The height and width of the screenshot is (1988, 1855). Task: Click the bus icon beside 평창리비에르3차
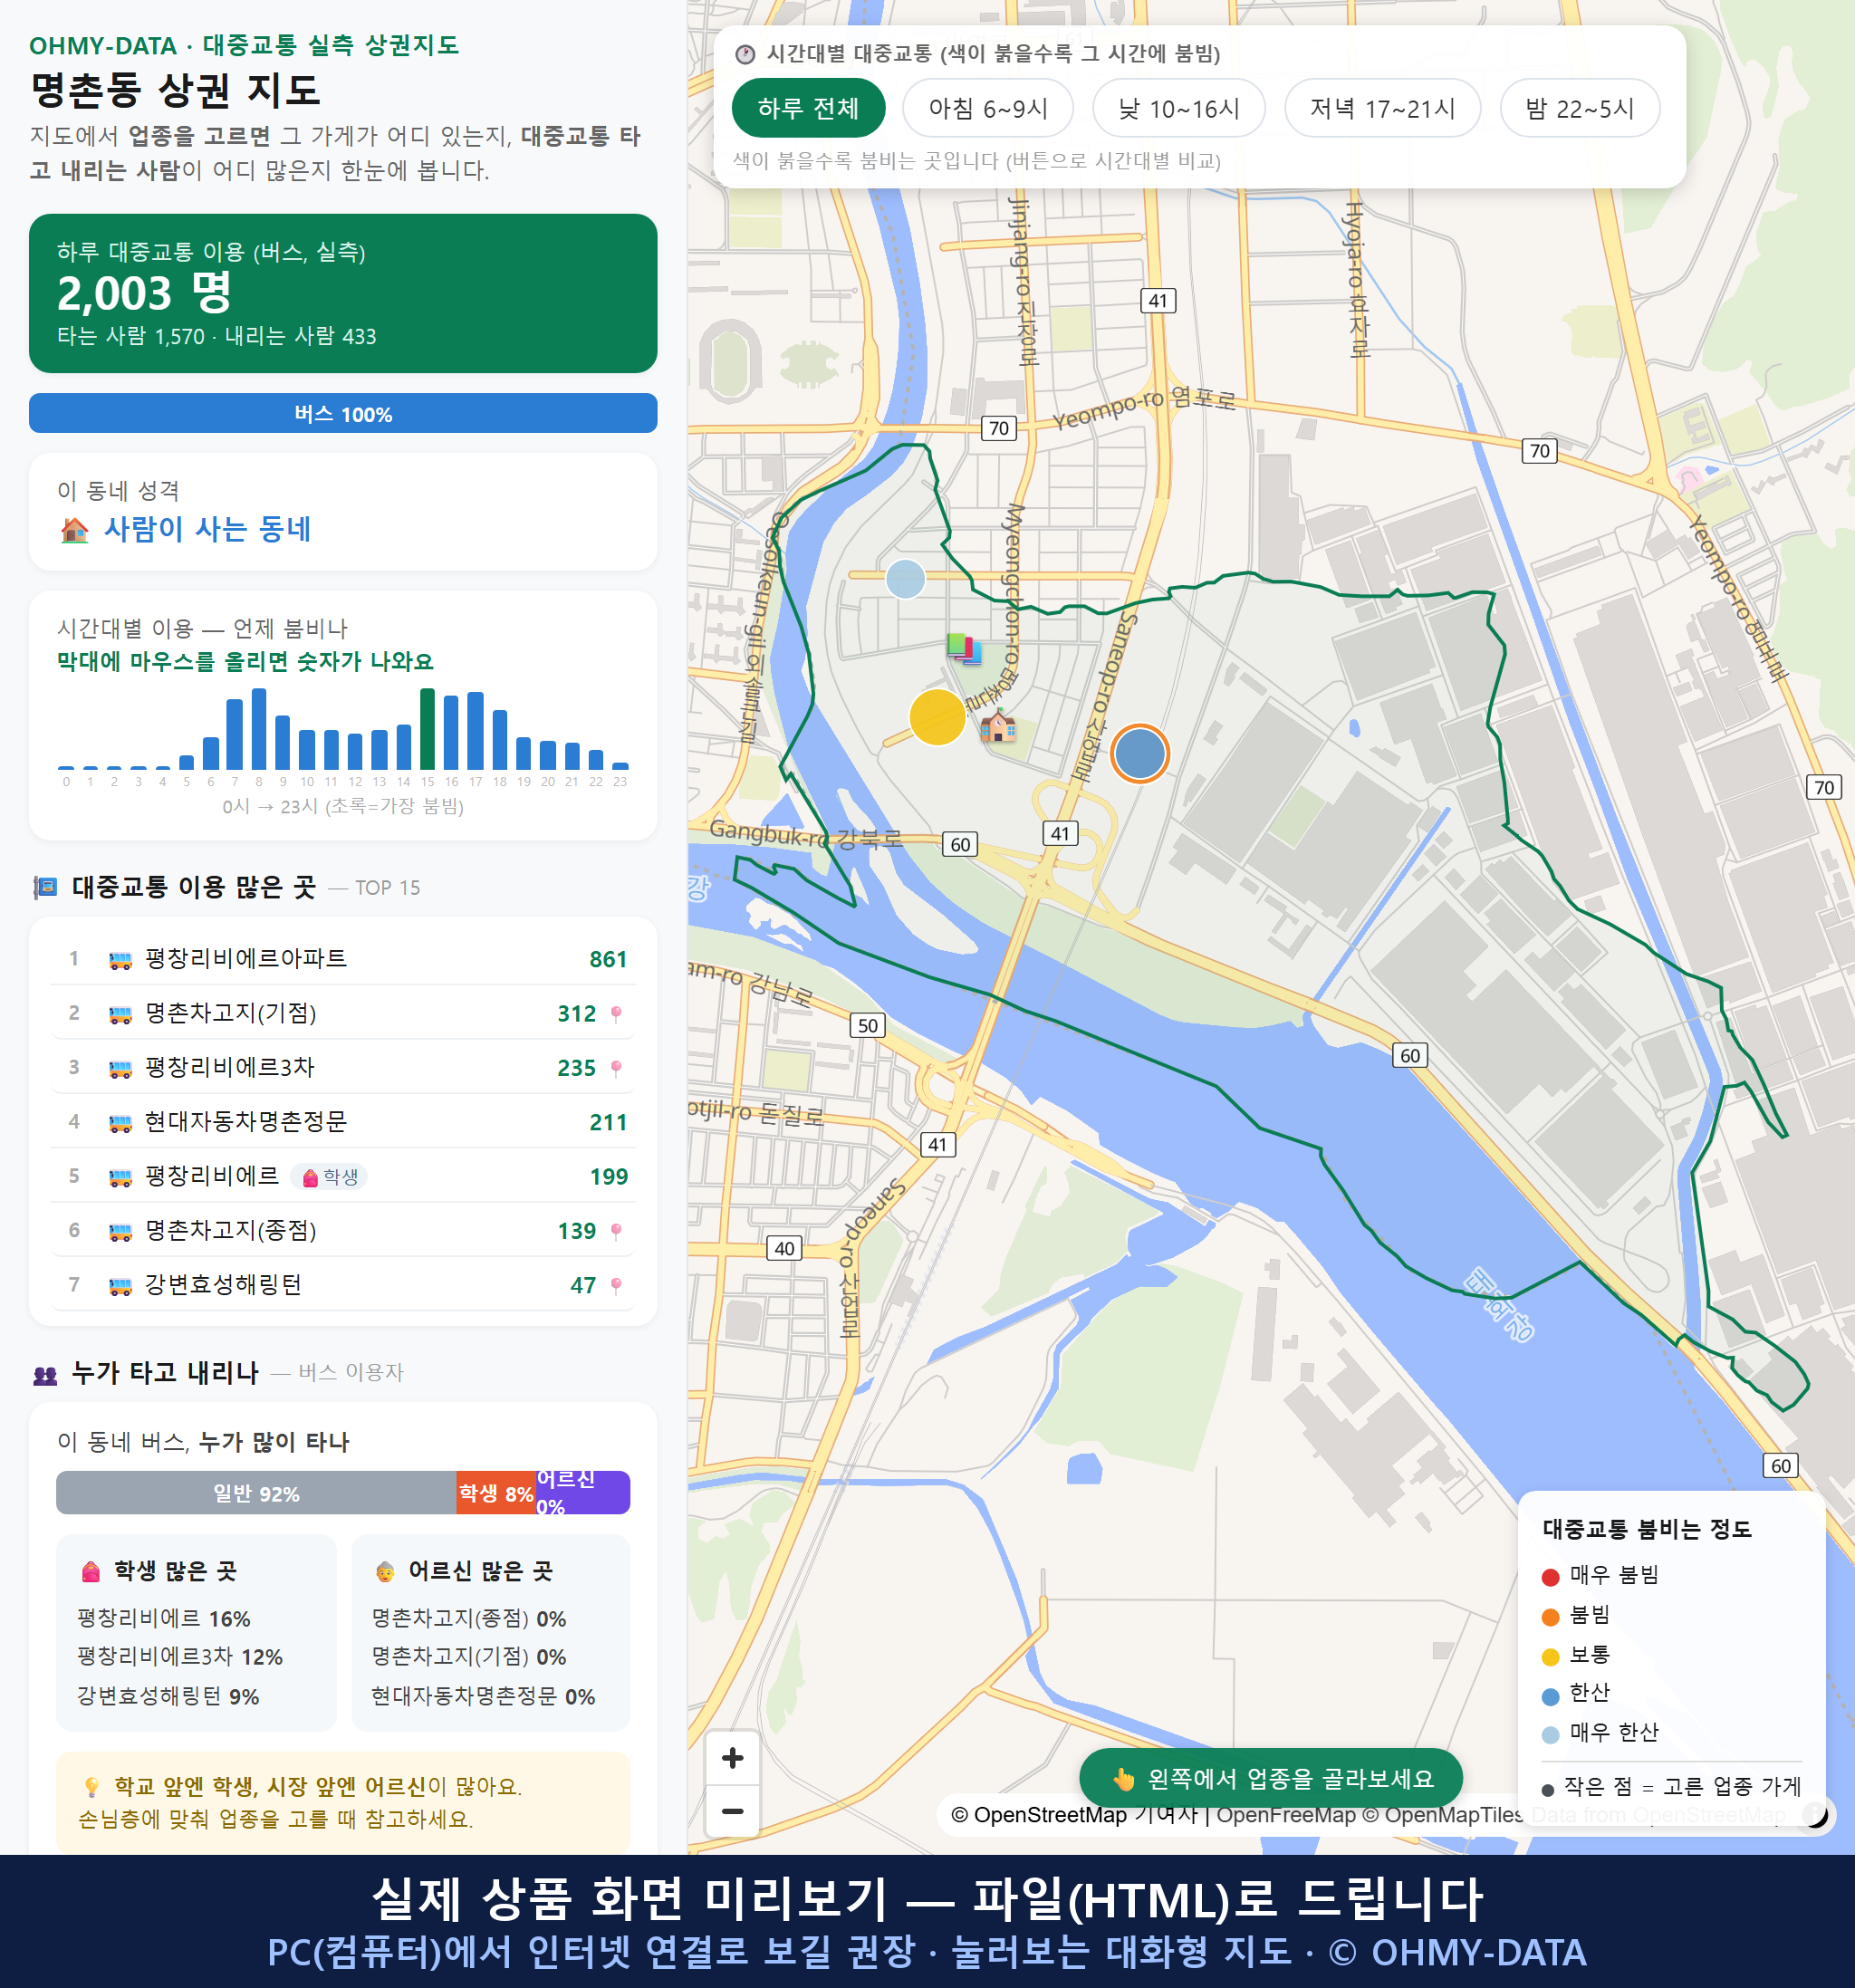pyautogui.click(x=120, y=1069)
